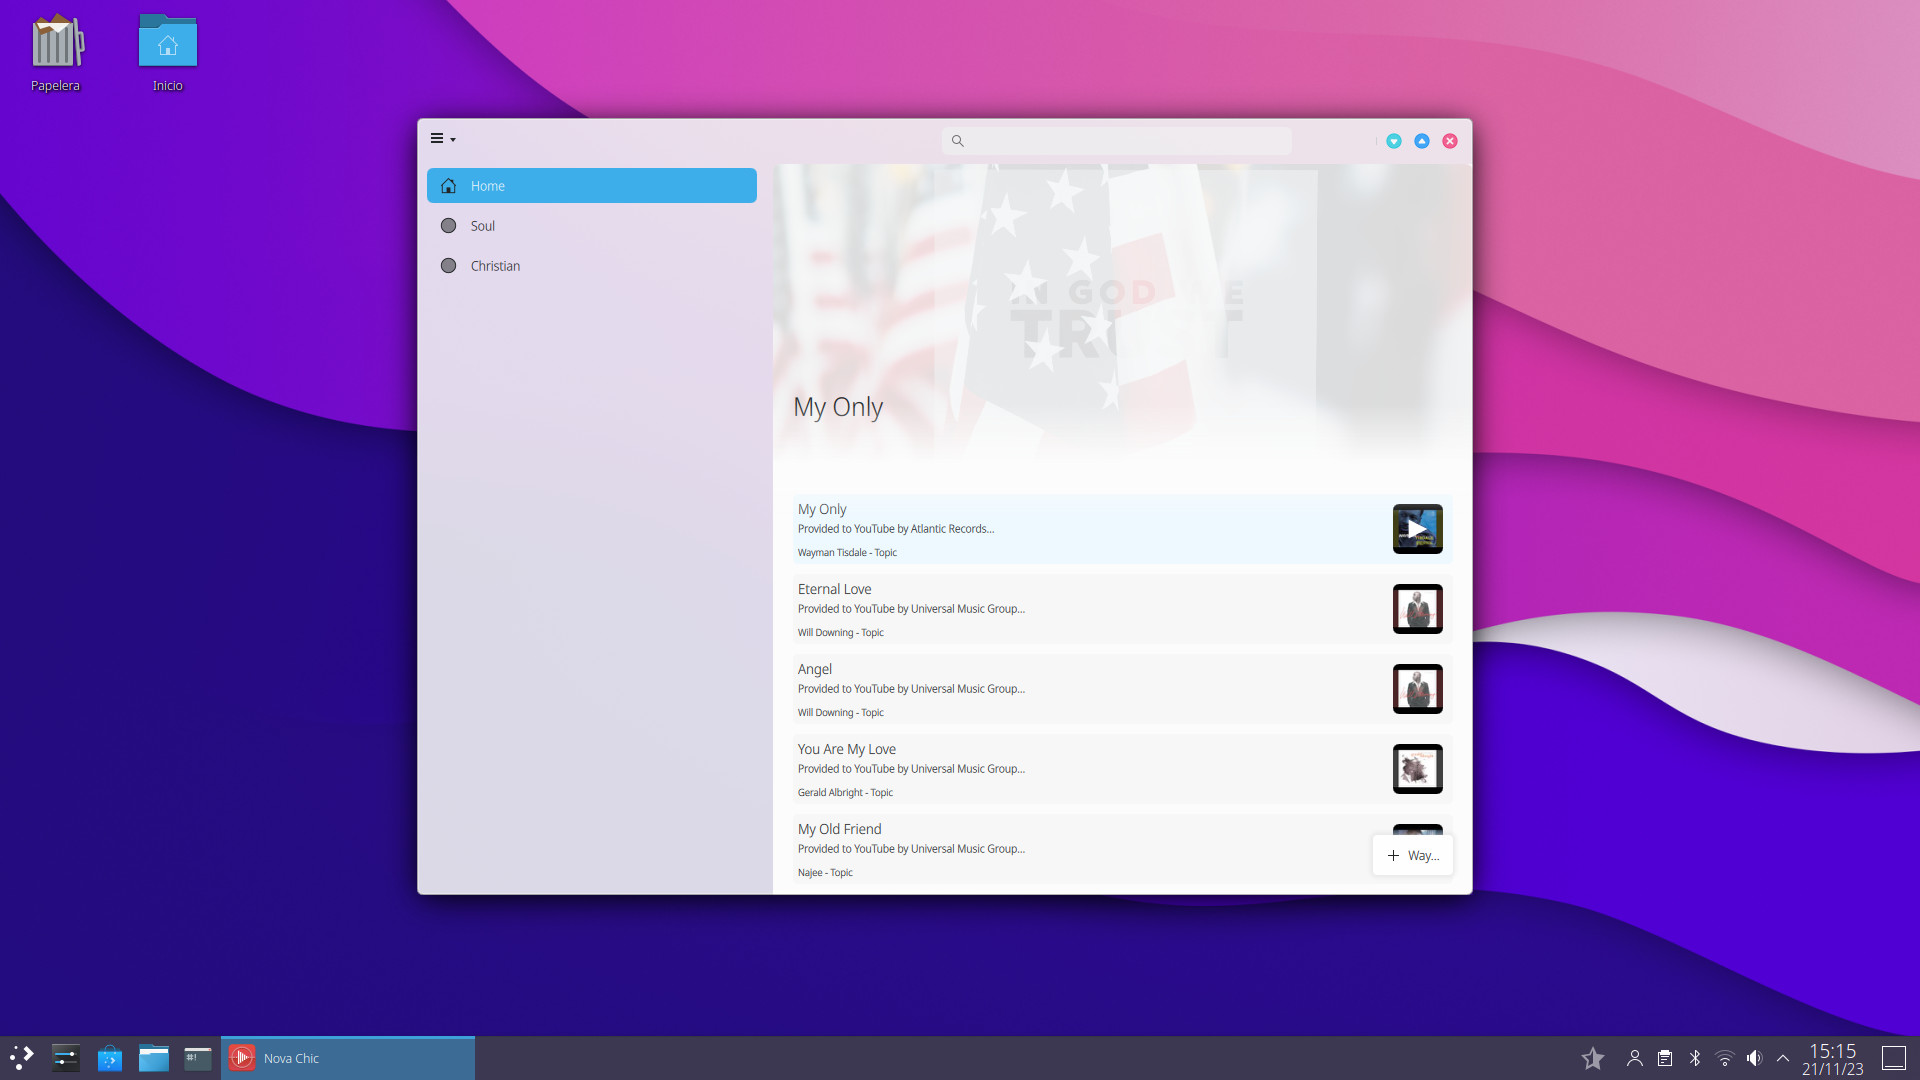Open the Soul category

click(592, 226)
